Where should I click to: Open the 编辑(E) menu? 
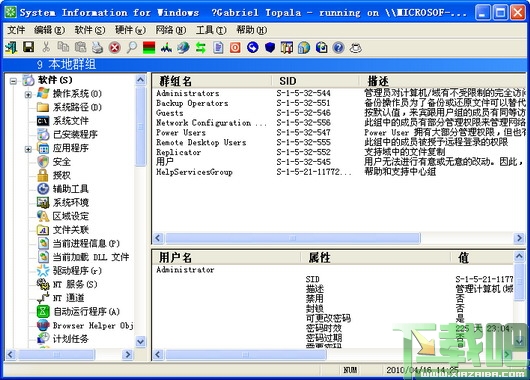pyautogui.click(x=49, y=30)
